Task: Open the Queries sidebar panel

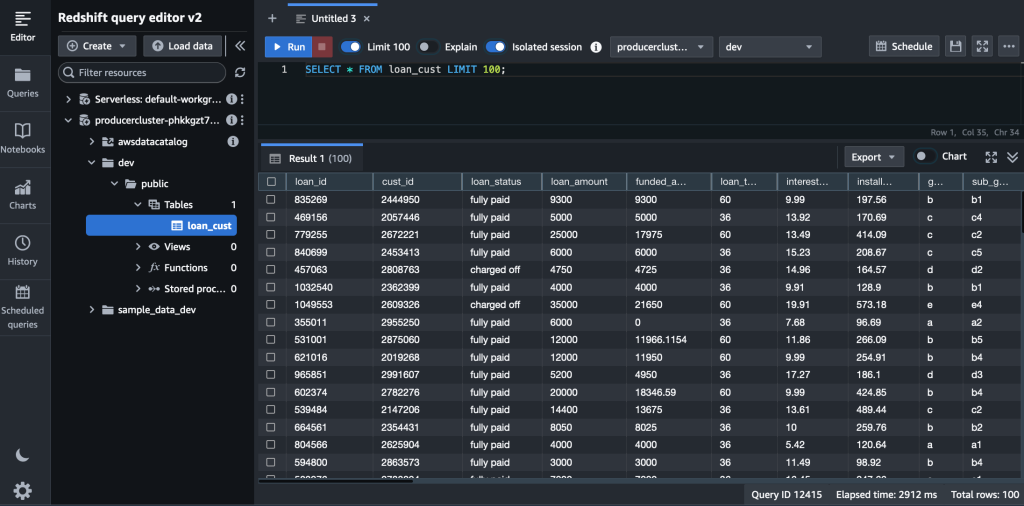Action: (22, 82)
